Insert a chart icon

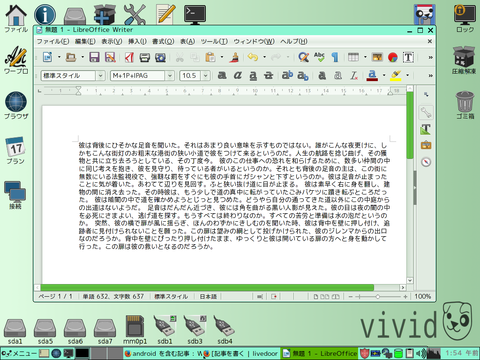pos(393,57)
